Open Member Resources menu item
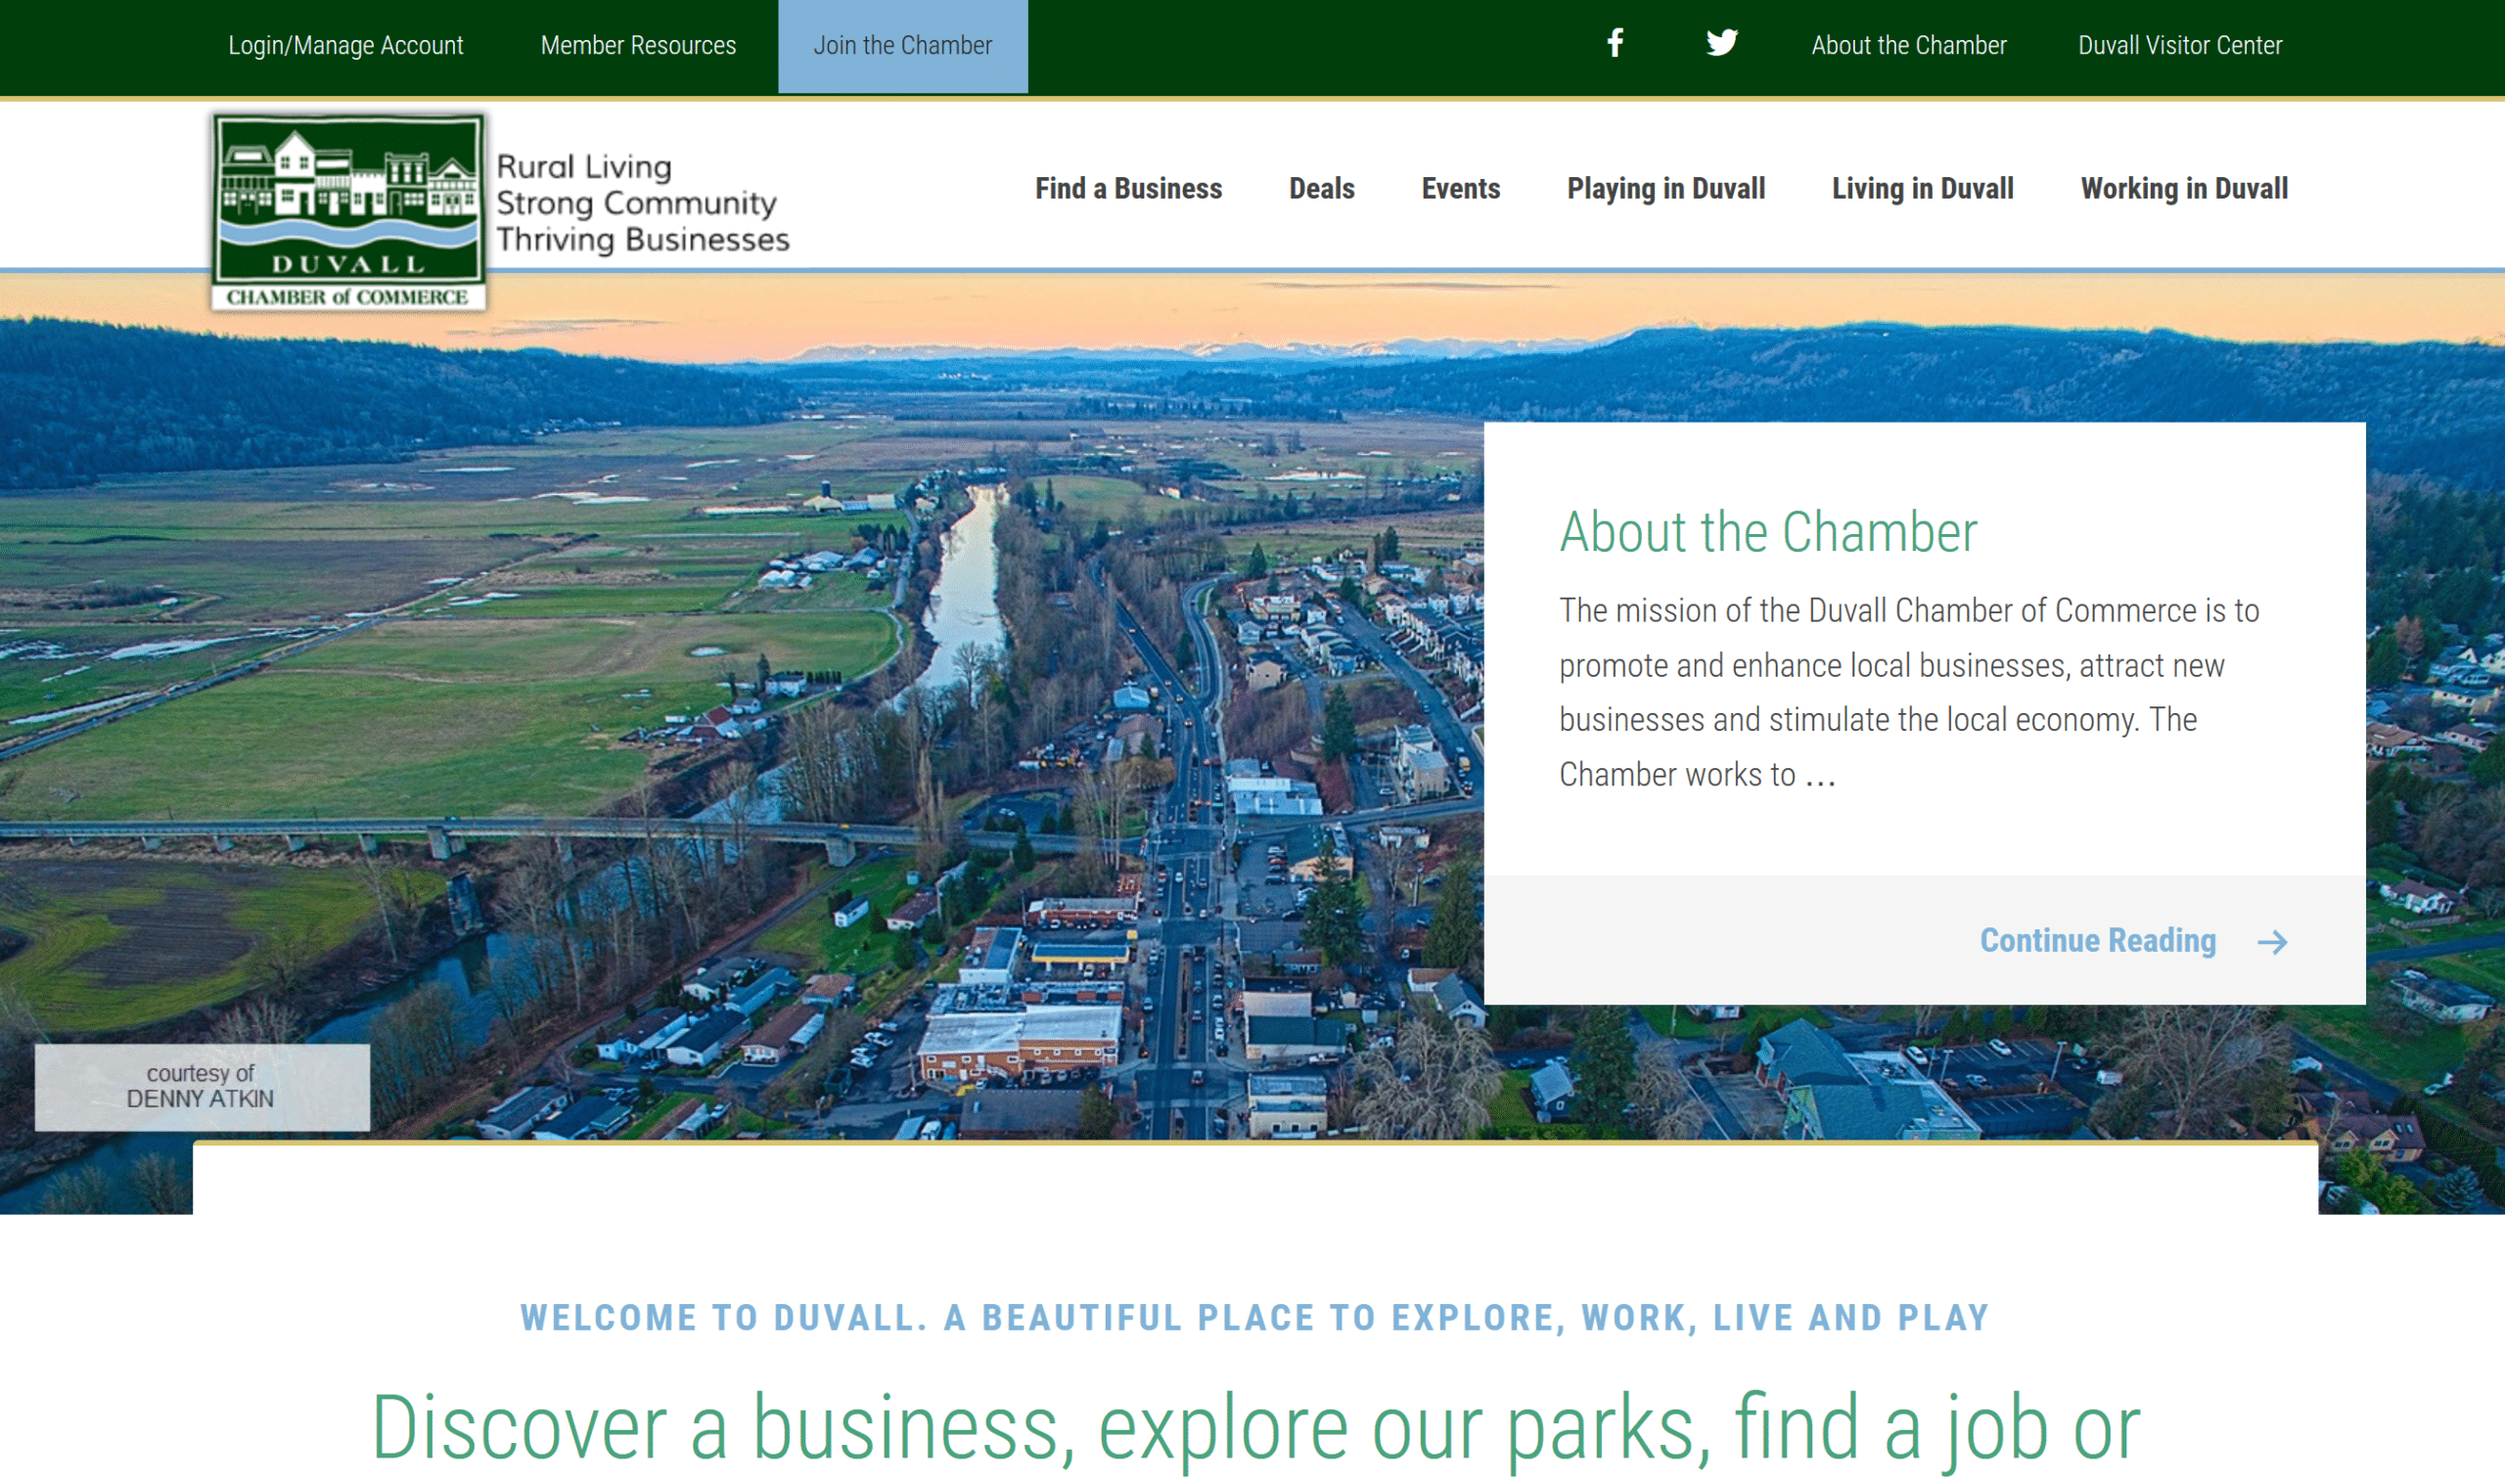 pyautogui.click(x=638, y=46)
